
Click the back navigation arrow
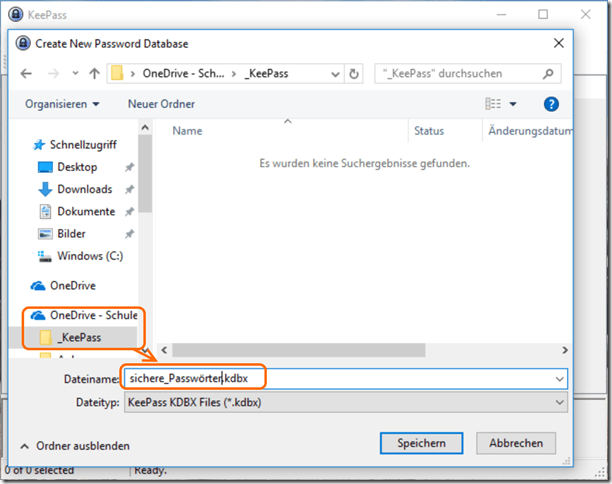point(26,74)
